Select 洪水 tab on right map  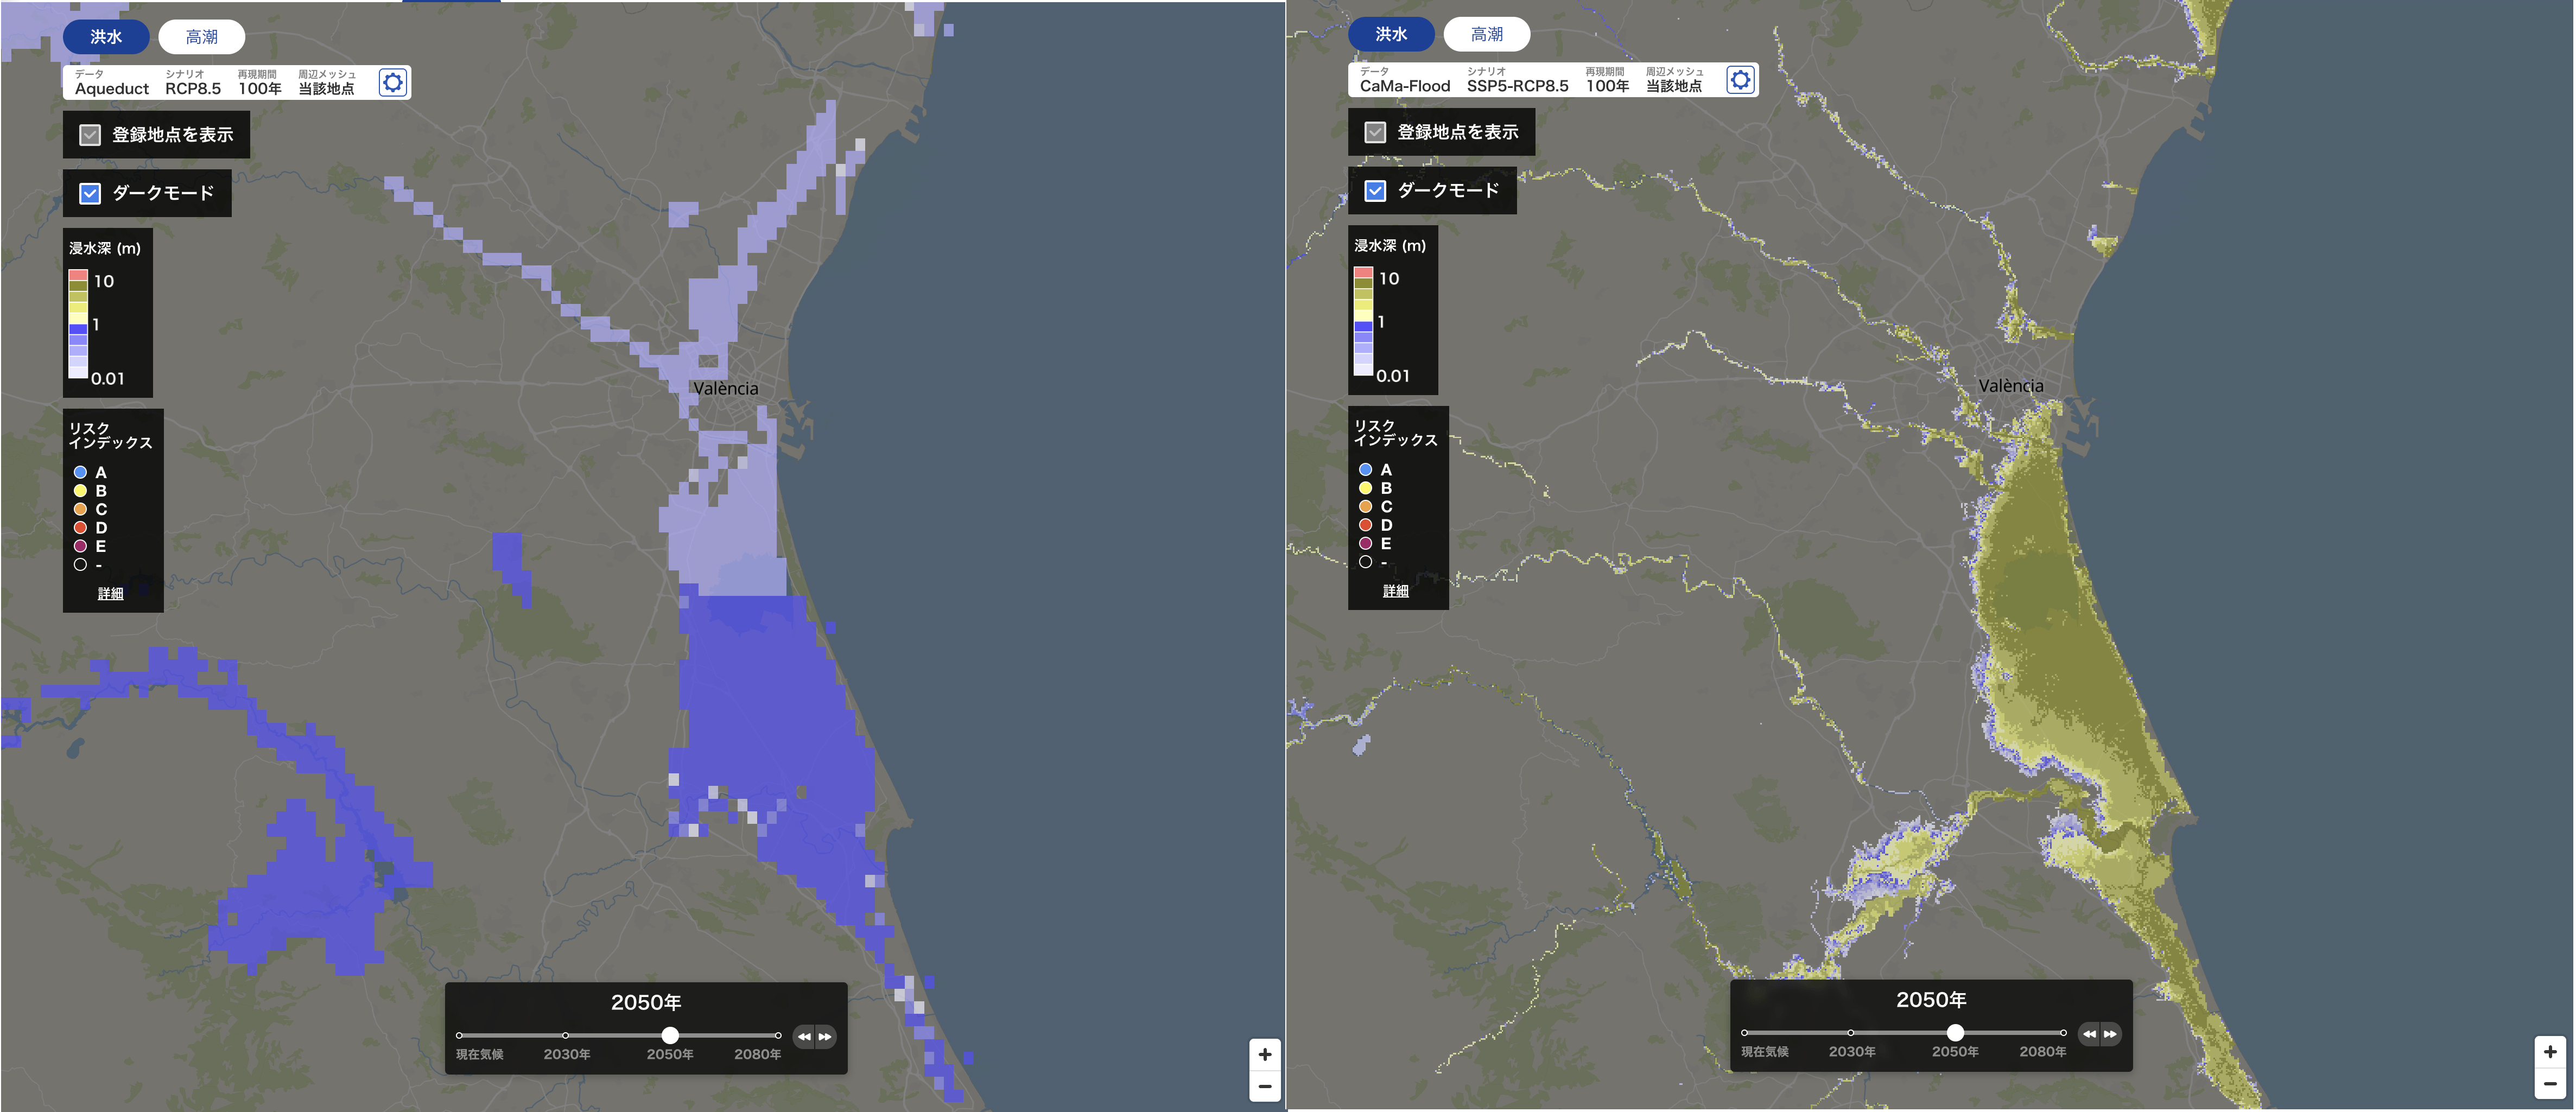click(x=1391, y=34)
